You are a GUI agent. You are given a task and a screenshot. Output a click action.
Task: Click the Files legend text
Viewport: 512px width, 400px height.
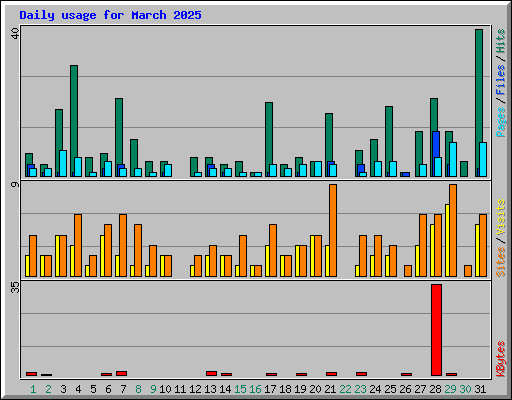(x=500, y=80)
